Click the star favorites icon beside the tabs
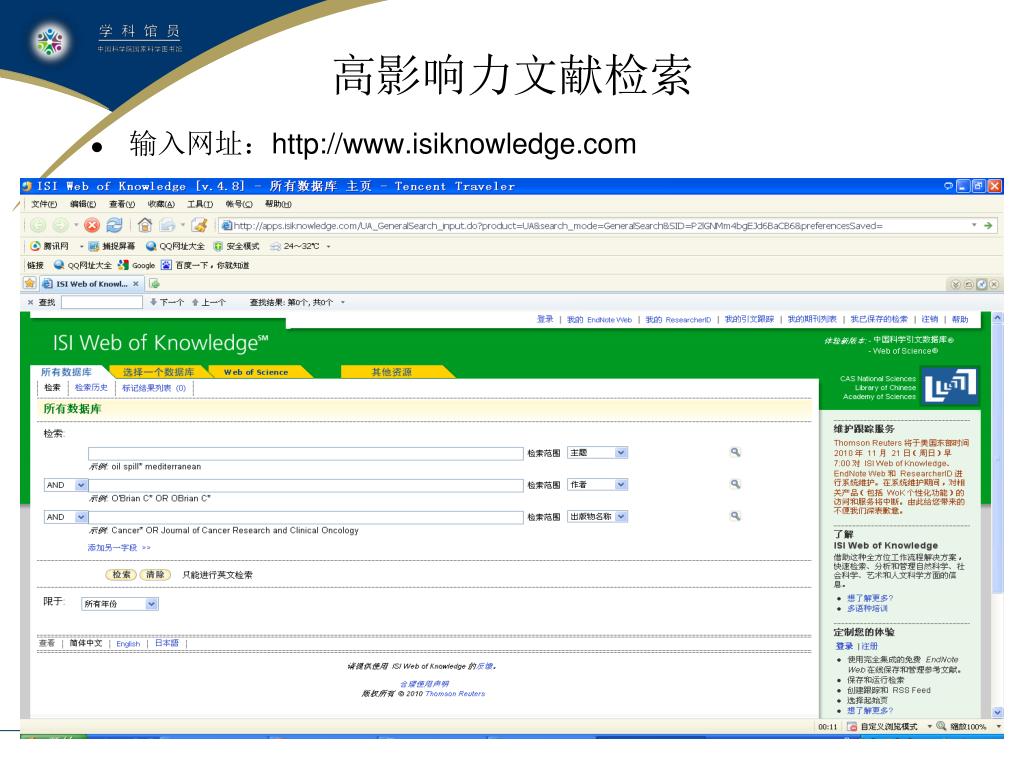This screenshot has height=768, width=1024. (29, 283)
